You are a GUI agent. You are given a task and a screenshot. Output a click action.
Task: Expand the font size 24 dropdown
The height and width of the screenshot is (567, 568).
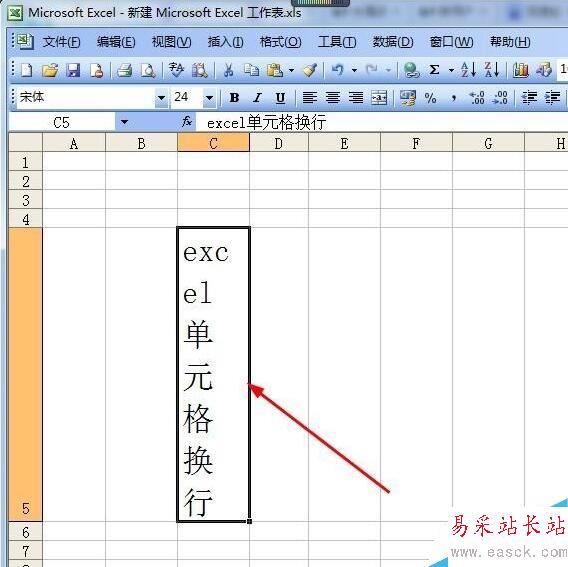point(209,97)
